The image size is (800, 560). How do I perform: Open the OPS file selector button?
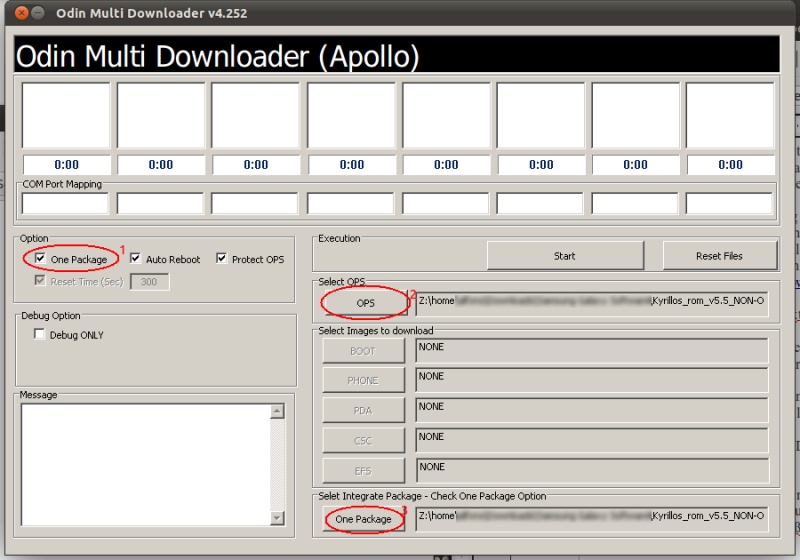[x=365, y=303]
